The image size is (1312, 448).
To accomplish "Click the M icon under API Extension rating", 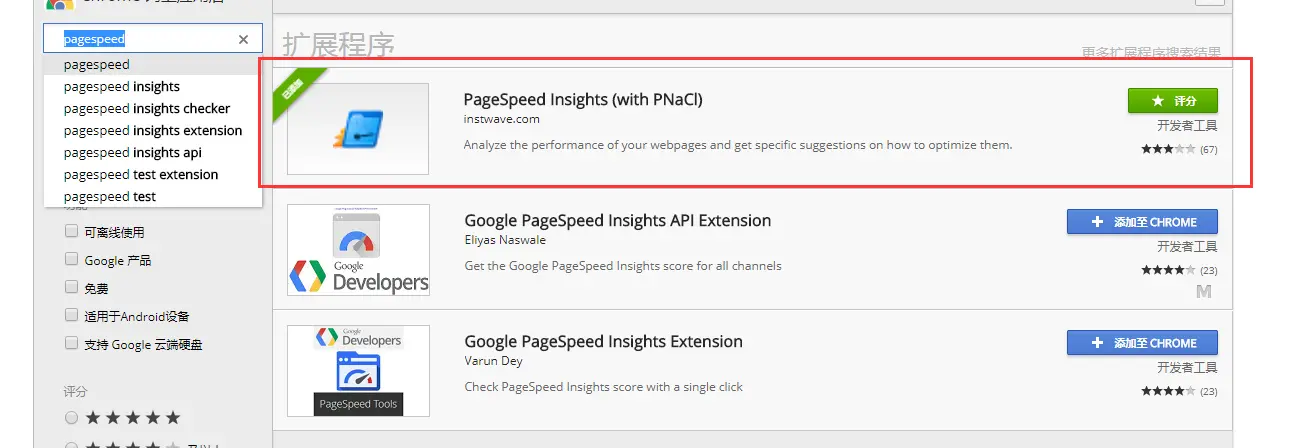I will point(1204,291).
